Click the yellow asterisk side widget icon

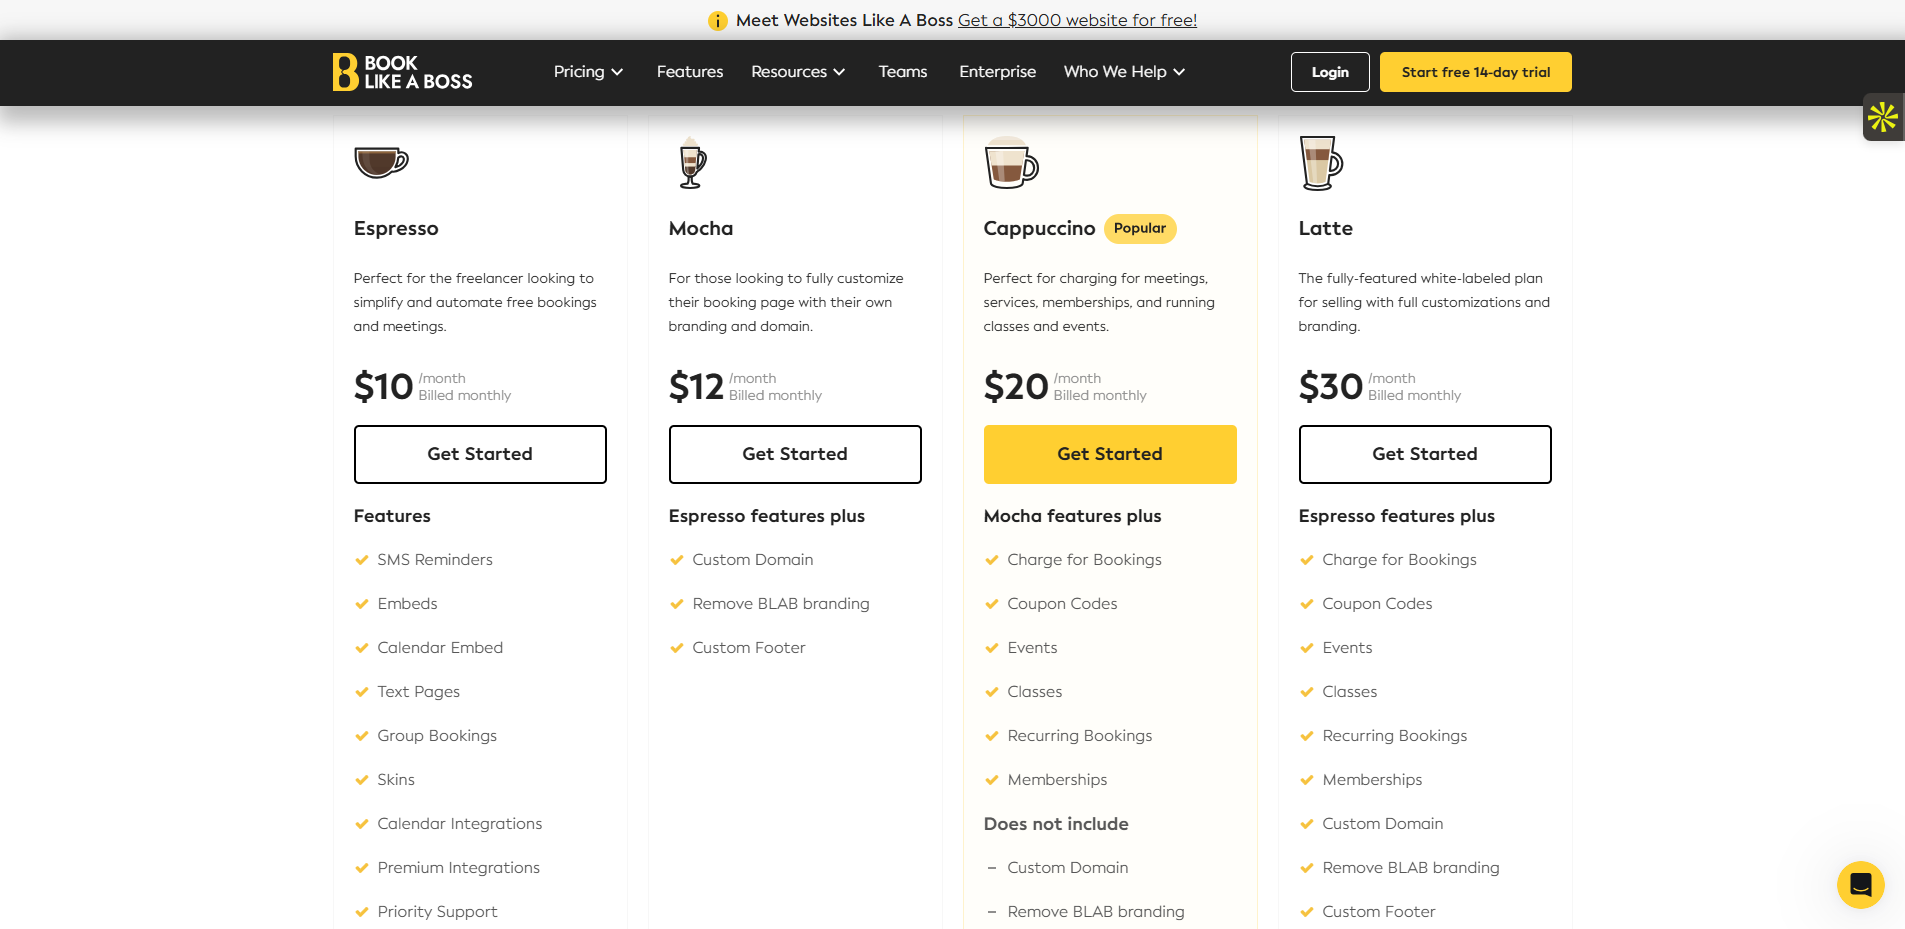(x=1883, y=117)
